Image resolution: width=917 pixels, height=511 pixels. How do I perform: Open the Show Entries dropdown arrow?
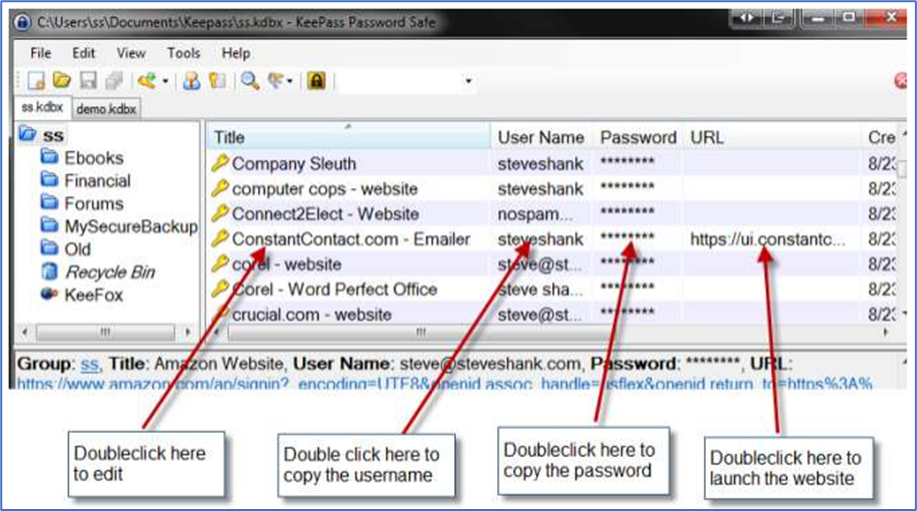click(x=289, y=81)
